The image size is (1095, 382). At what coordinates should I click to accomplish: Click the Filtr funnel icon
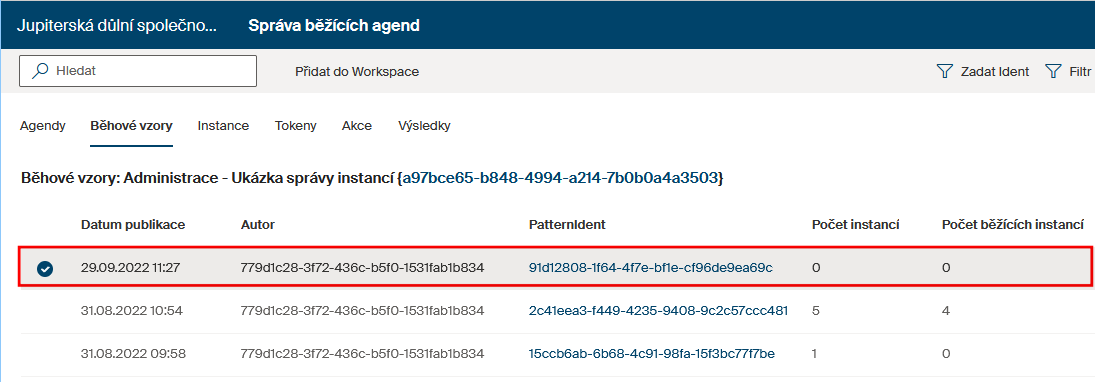click(1053, 71)
